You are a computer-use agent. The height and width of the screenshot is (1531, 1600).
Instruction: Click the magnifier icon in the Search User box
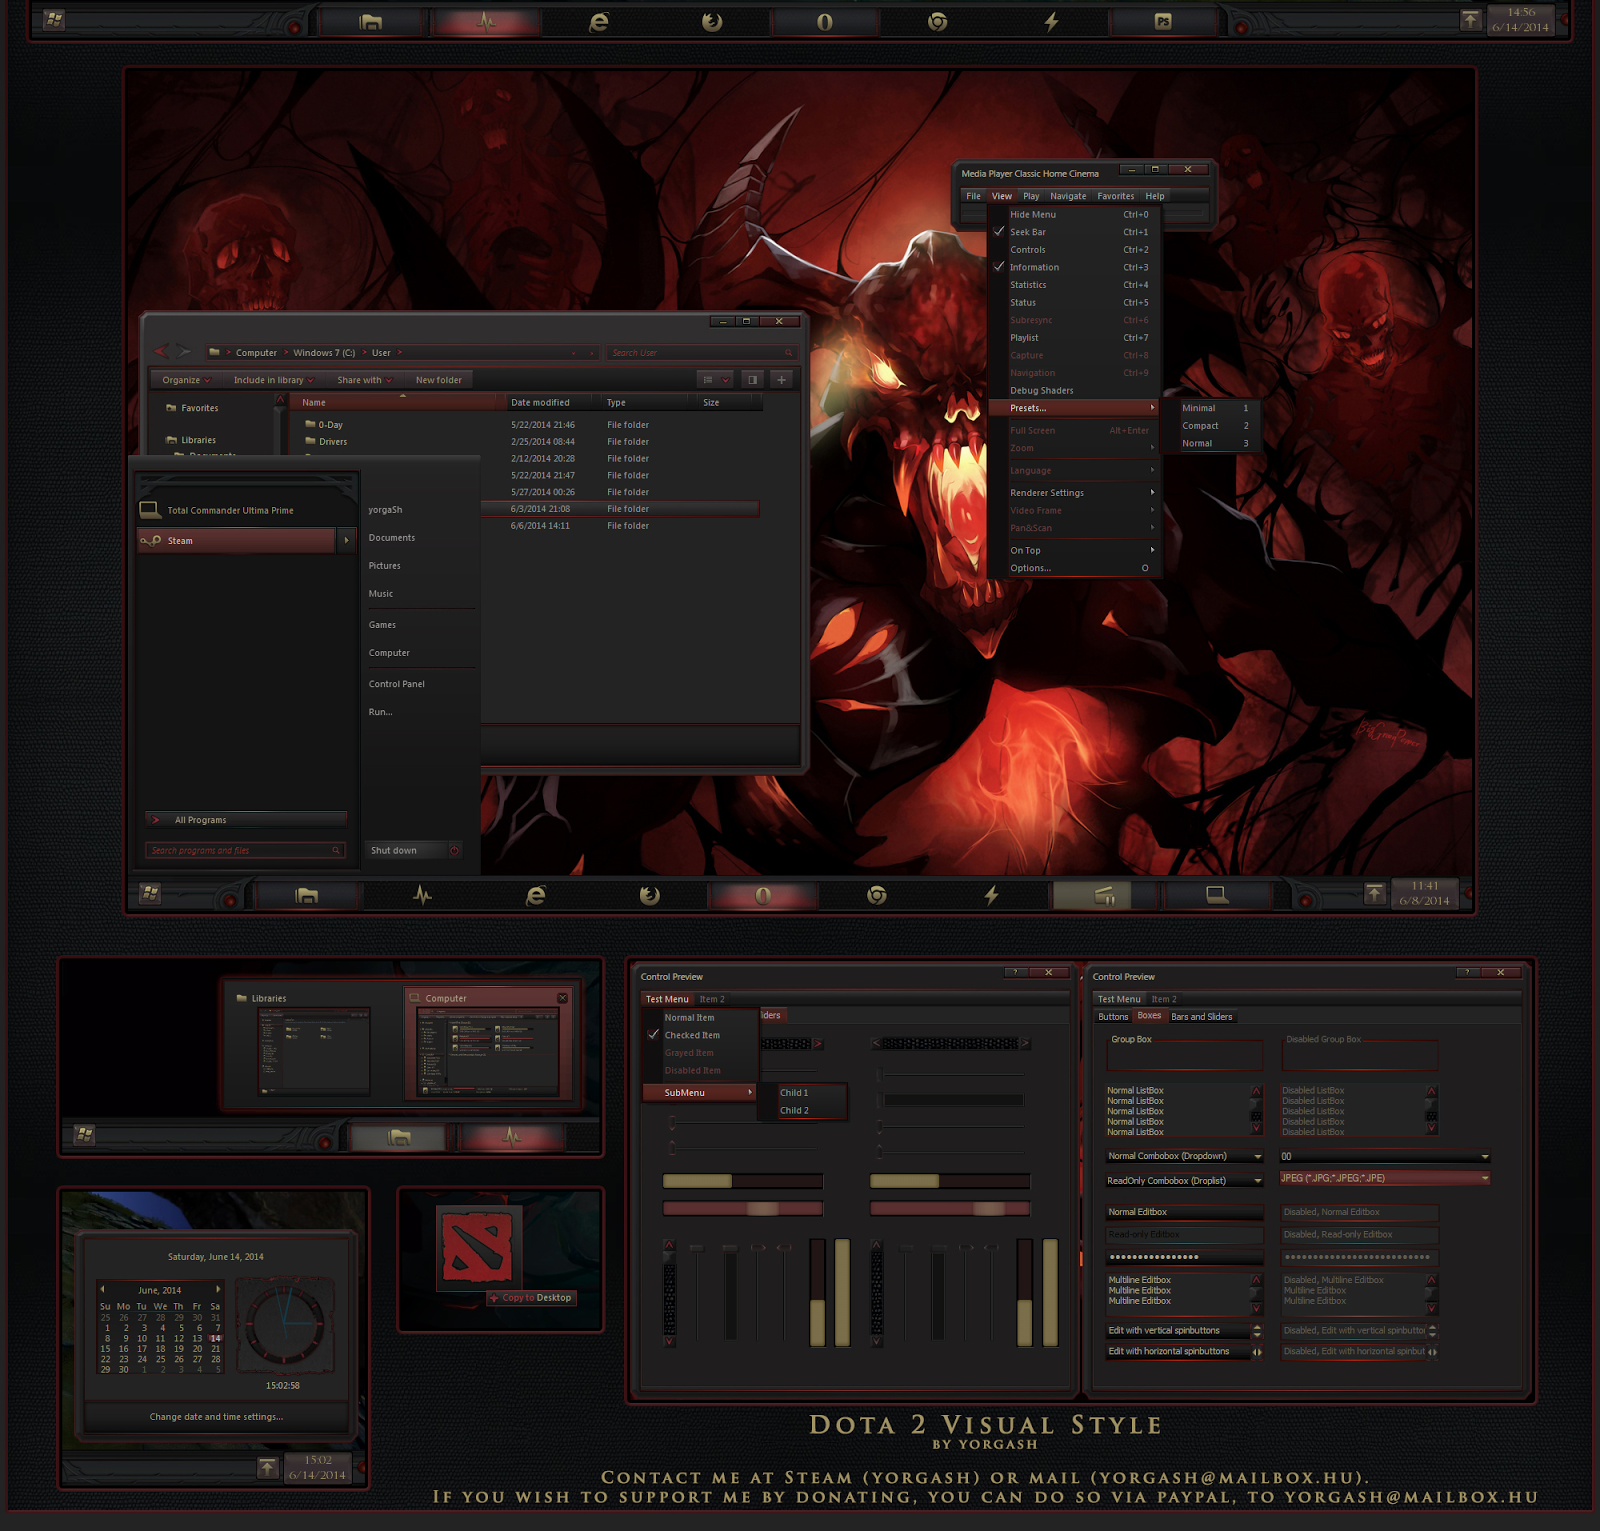pyautogui.click(x=789, y=353)
